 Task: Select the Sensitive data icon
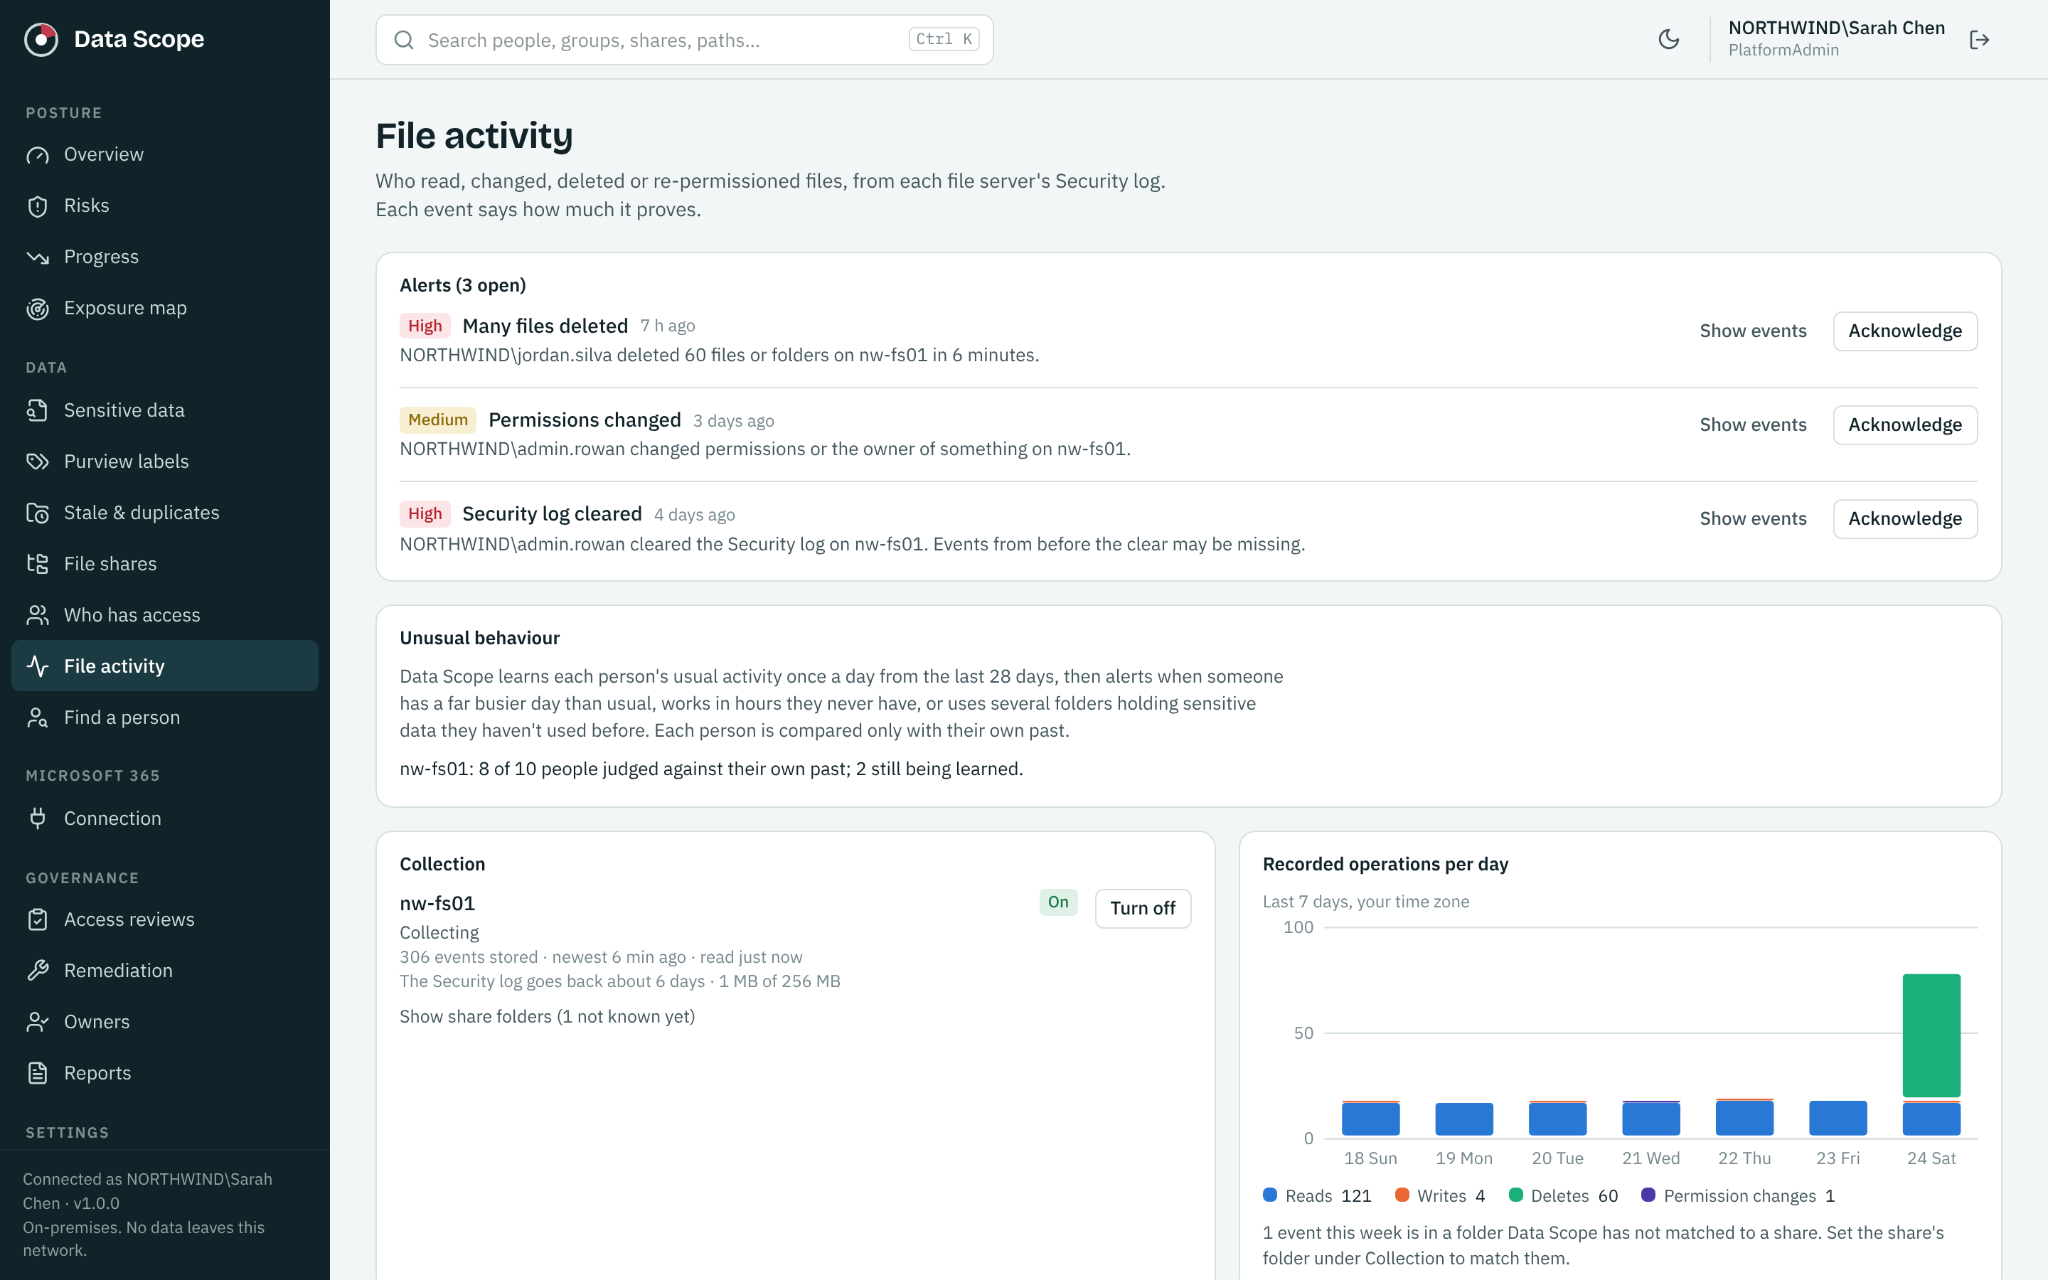coord(38,411)
